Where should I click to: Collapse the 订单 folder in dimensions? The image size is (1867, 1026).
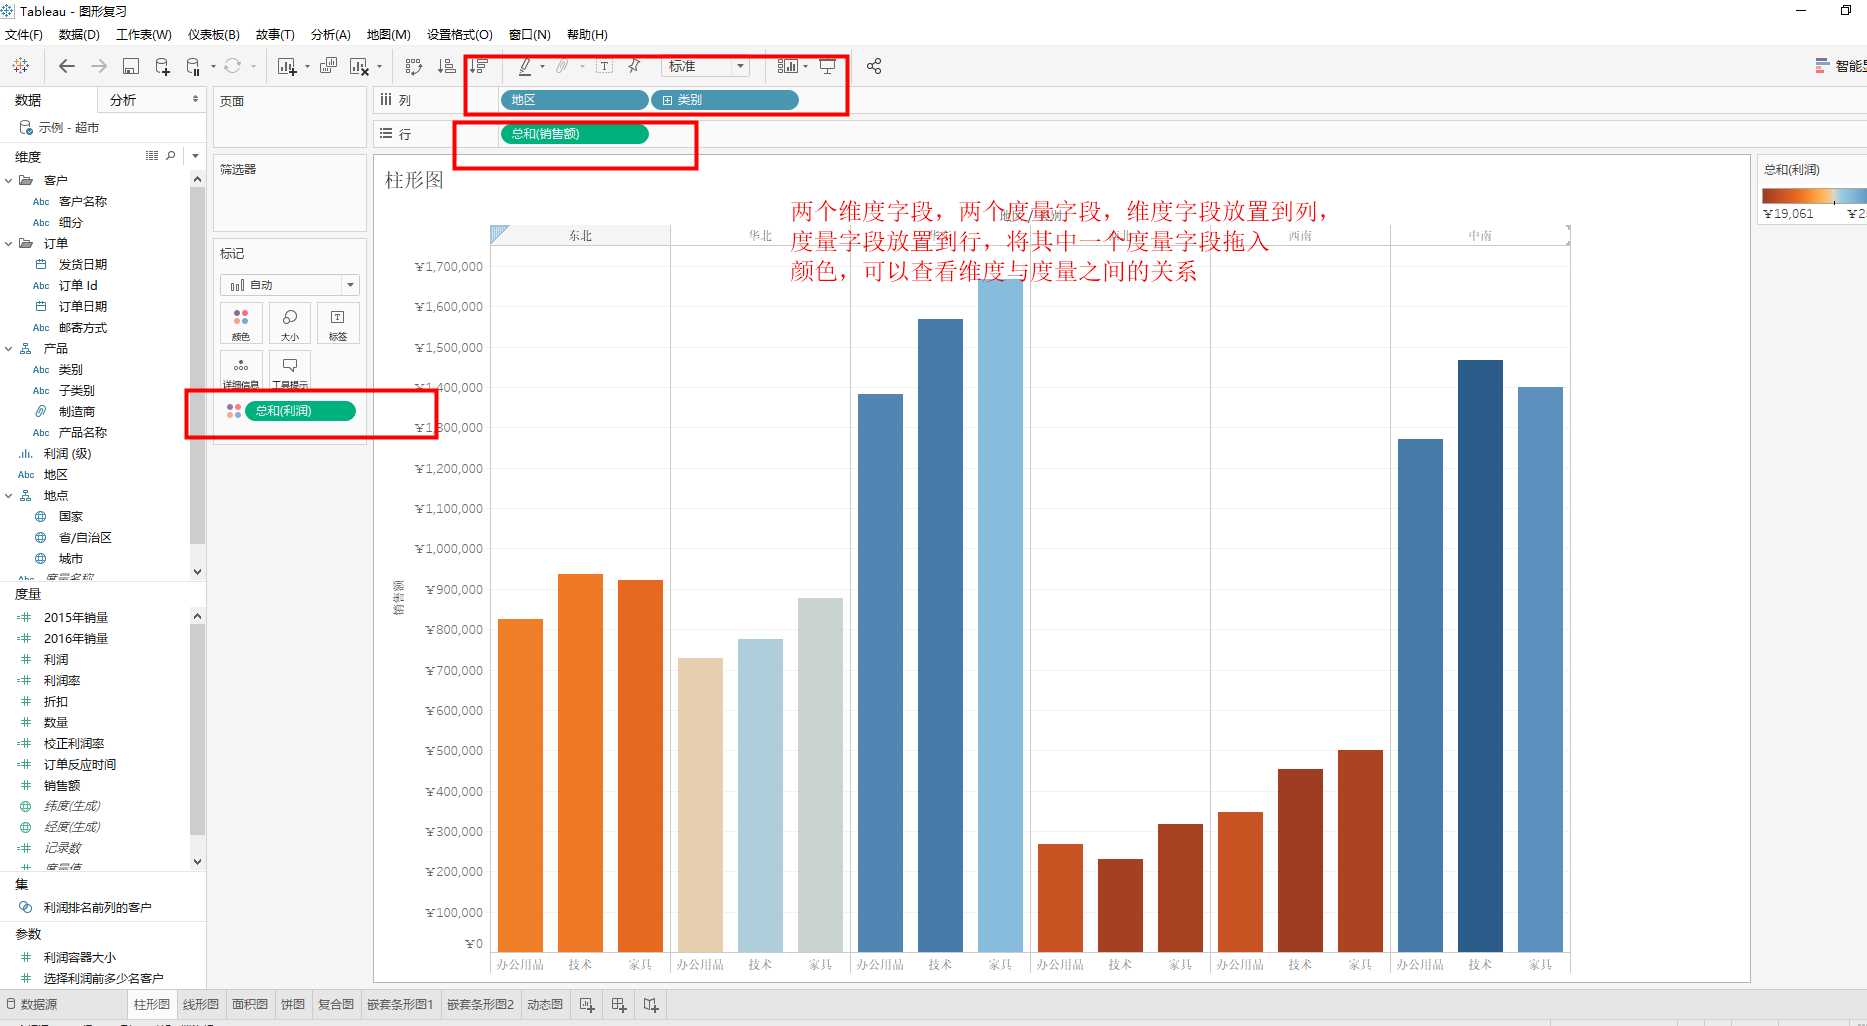click(x=9, y=244)
